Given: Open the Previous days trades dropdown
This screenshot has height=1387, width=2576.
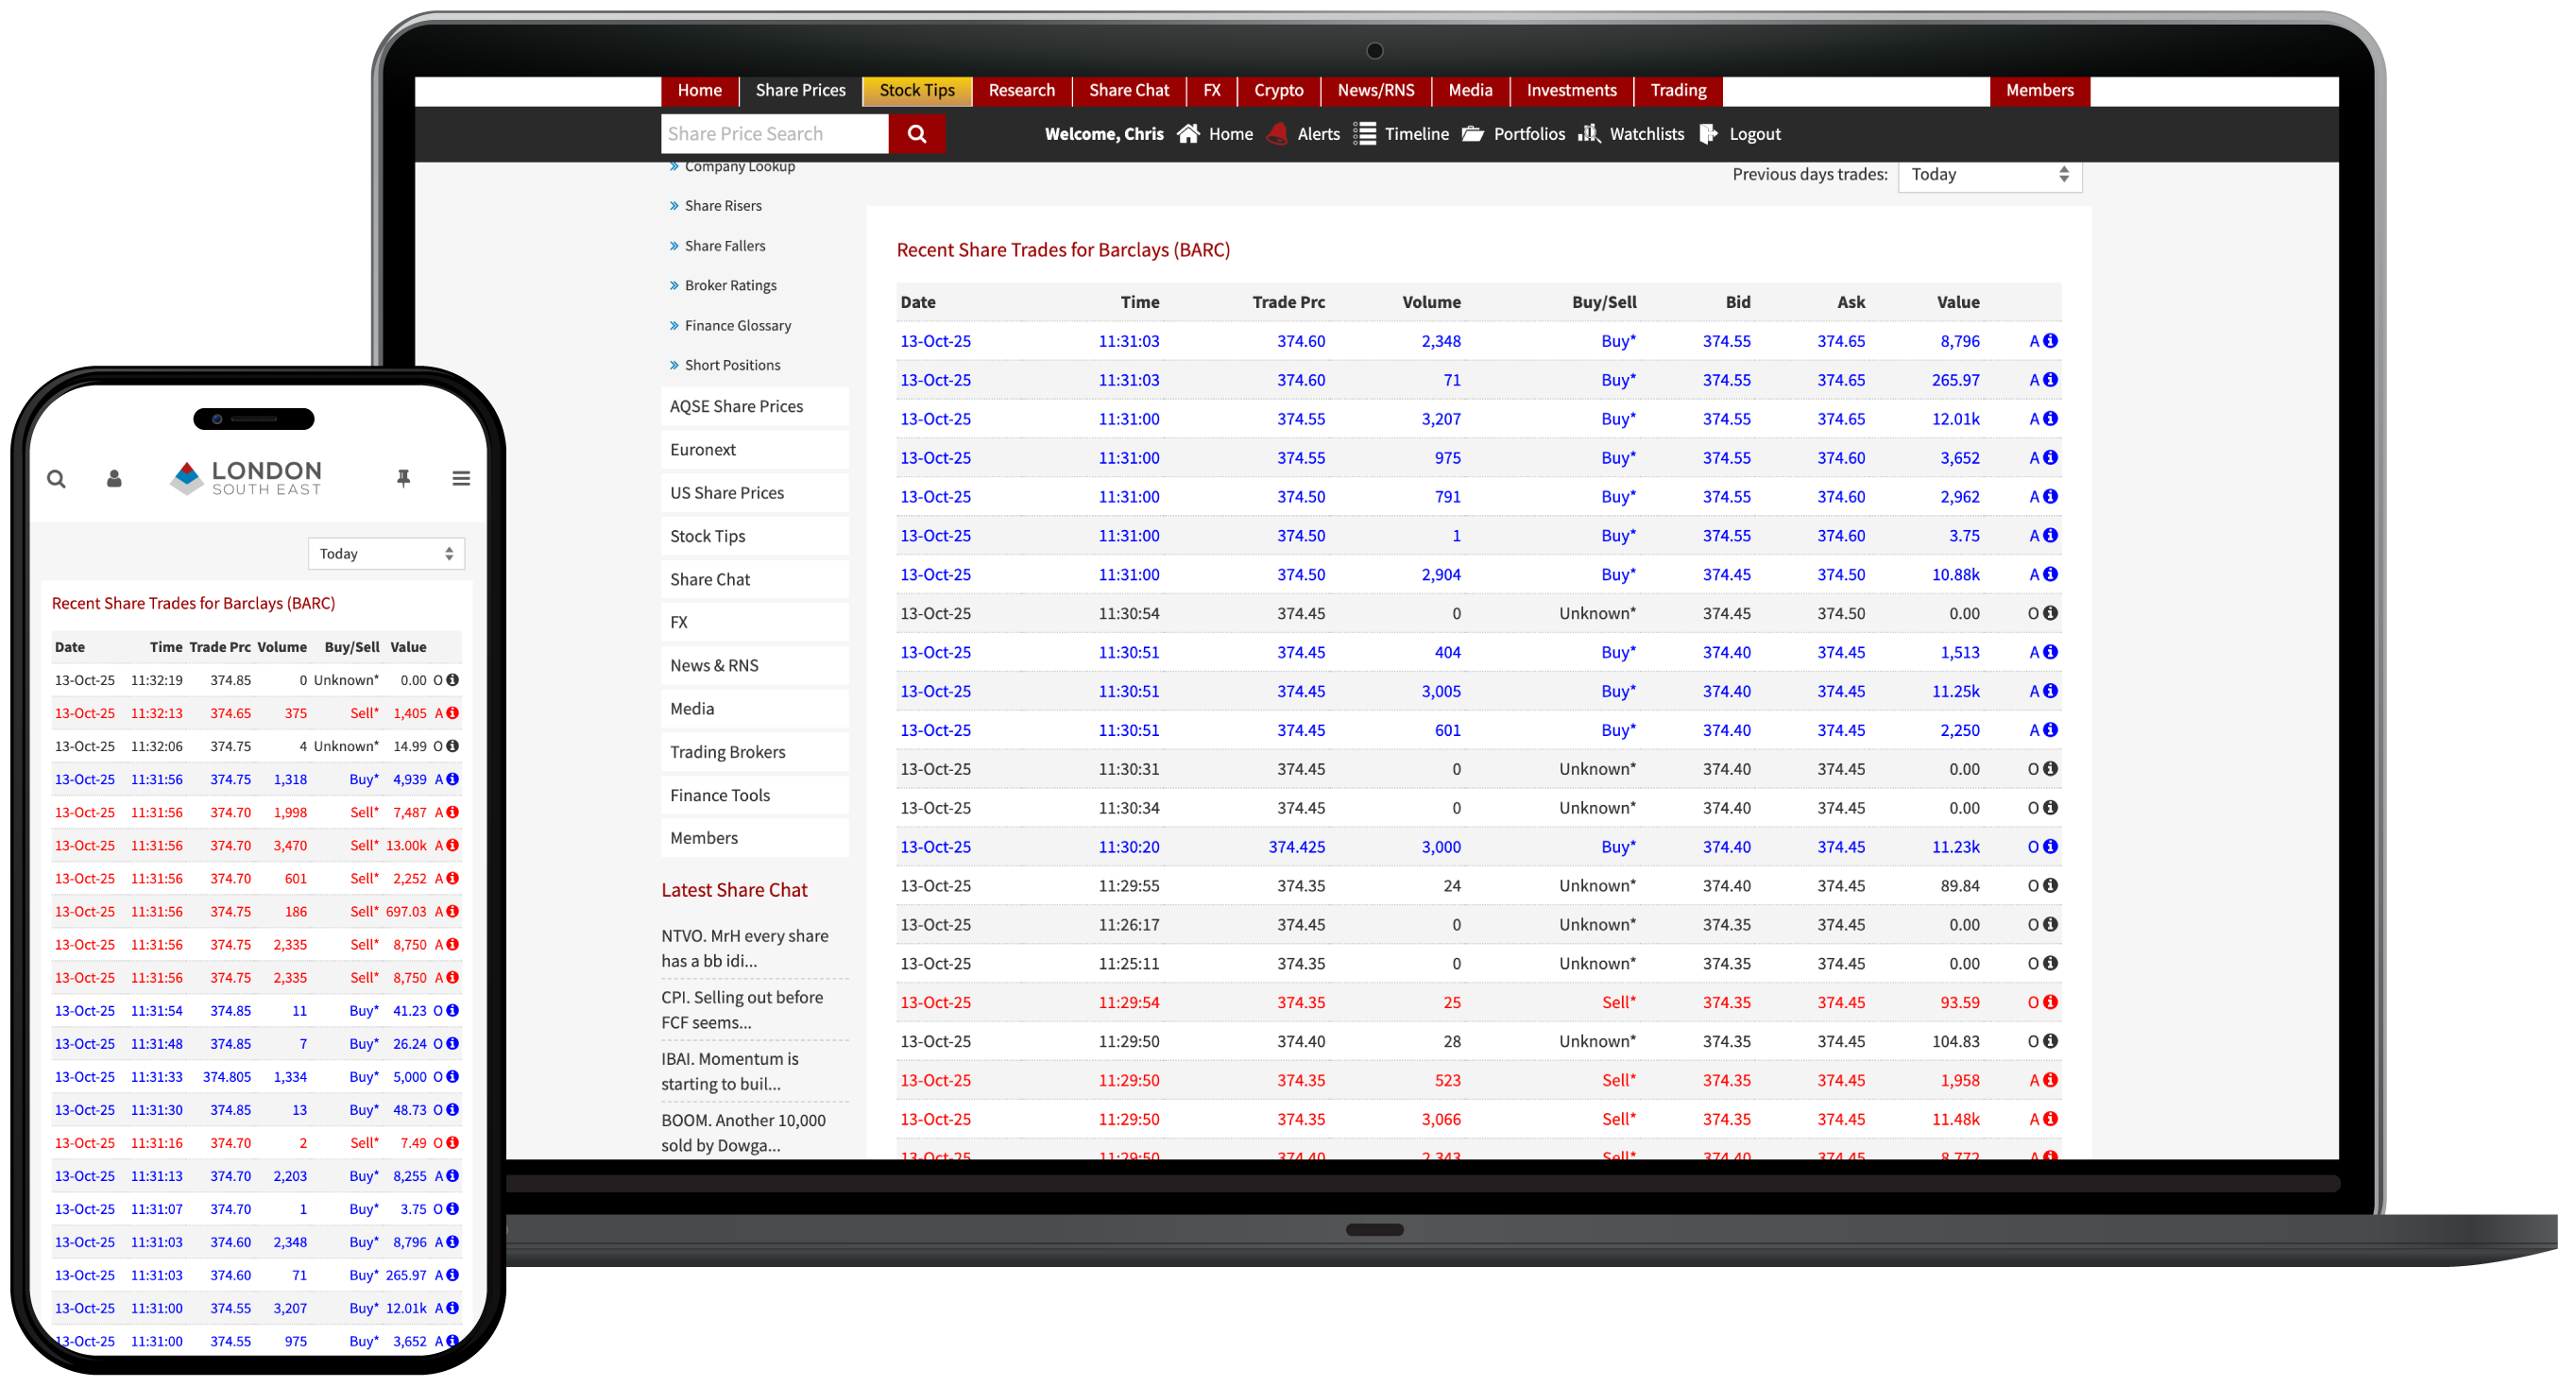Looking at the screenshot, I should pyautogui.click(x=1988, y=174).
